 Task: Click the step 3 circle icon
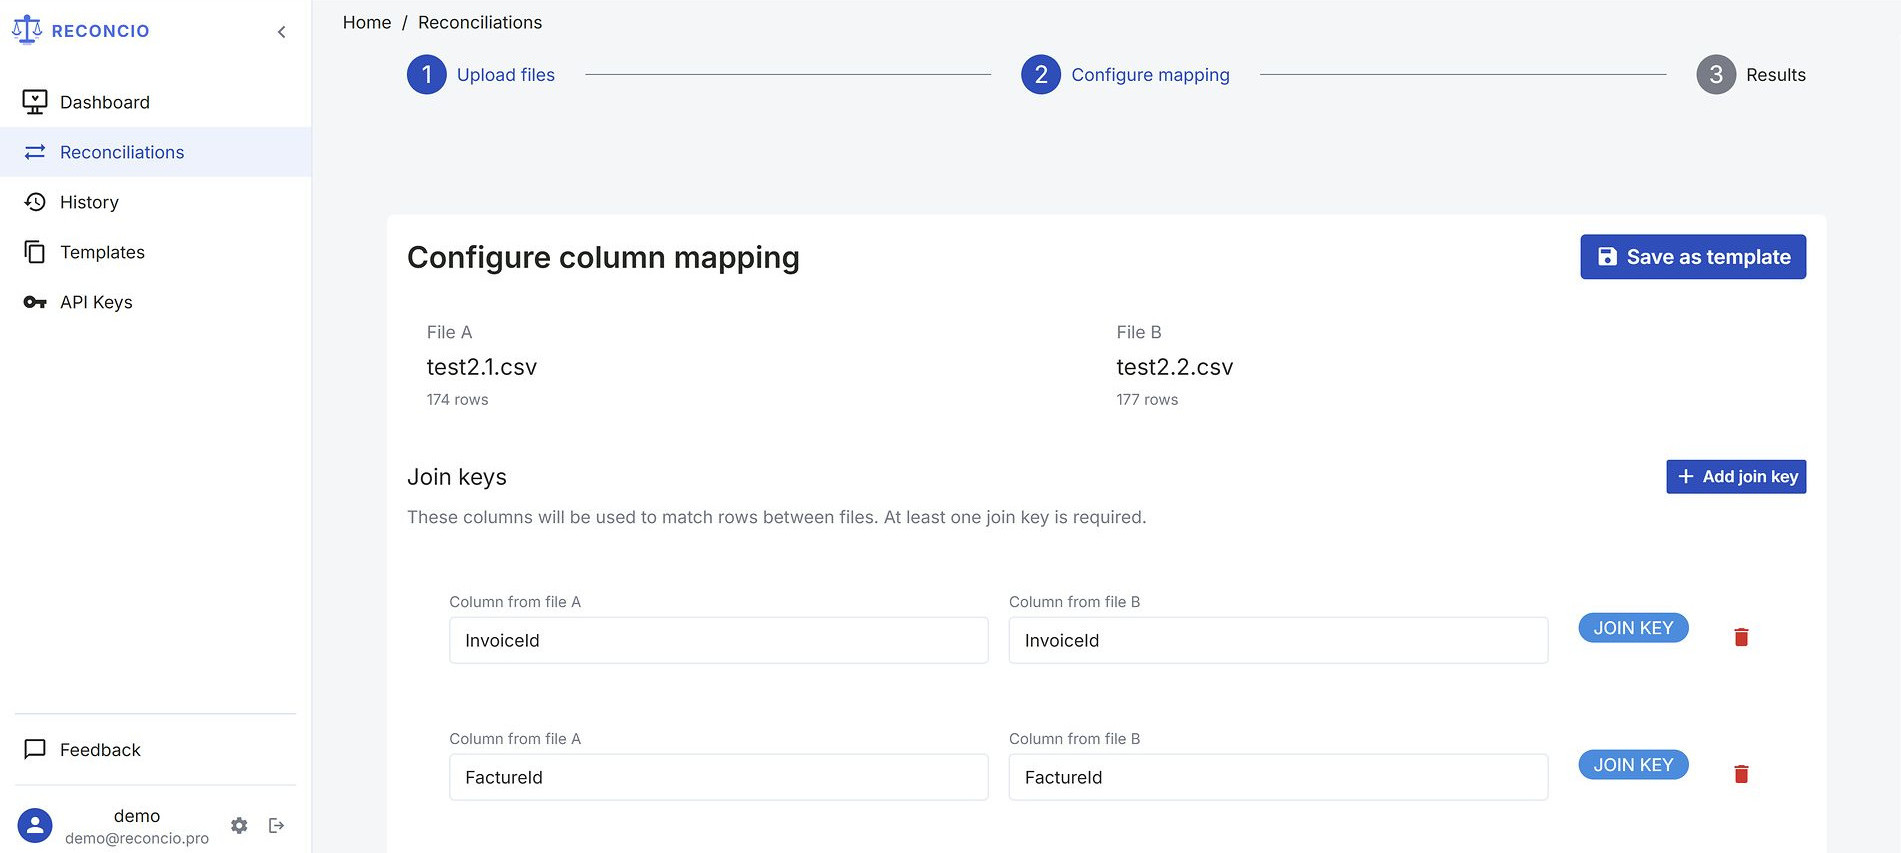pos(1716,75)
